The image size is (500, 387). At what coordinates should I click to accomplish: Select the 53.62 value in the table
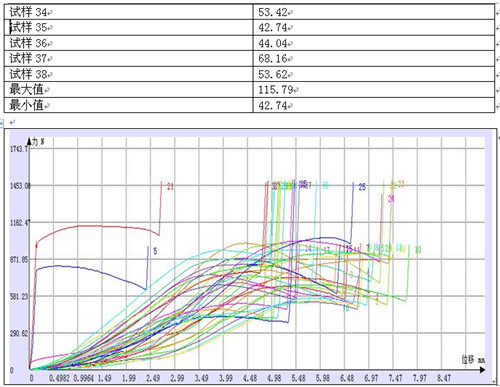[x=273, y=74]
